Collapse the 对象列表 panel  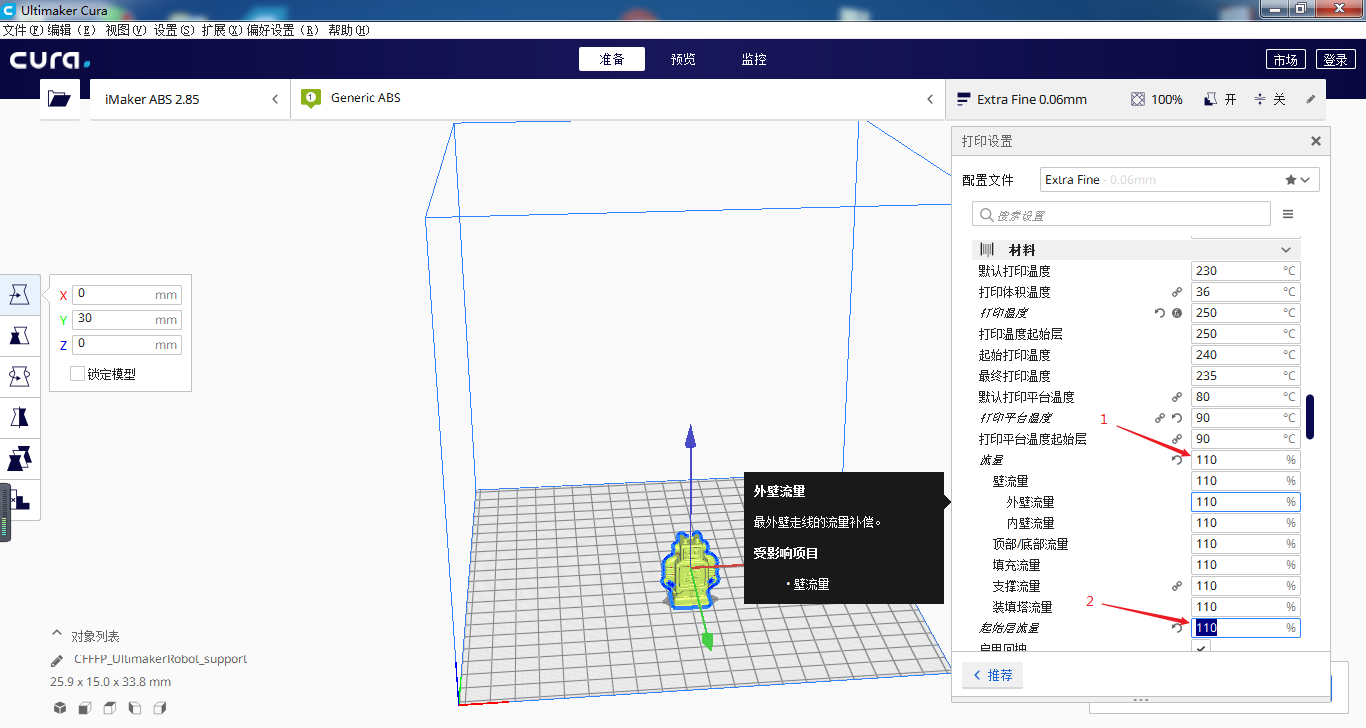pos(57,635)
